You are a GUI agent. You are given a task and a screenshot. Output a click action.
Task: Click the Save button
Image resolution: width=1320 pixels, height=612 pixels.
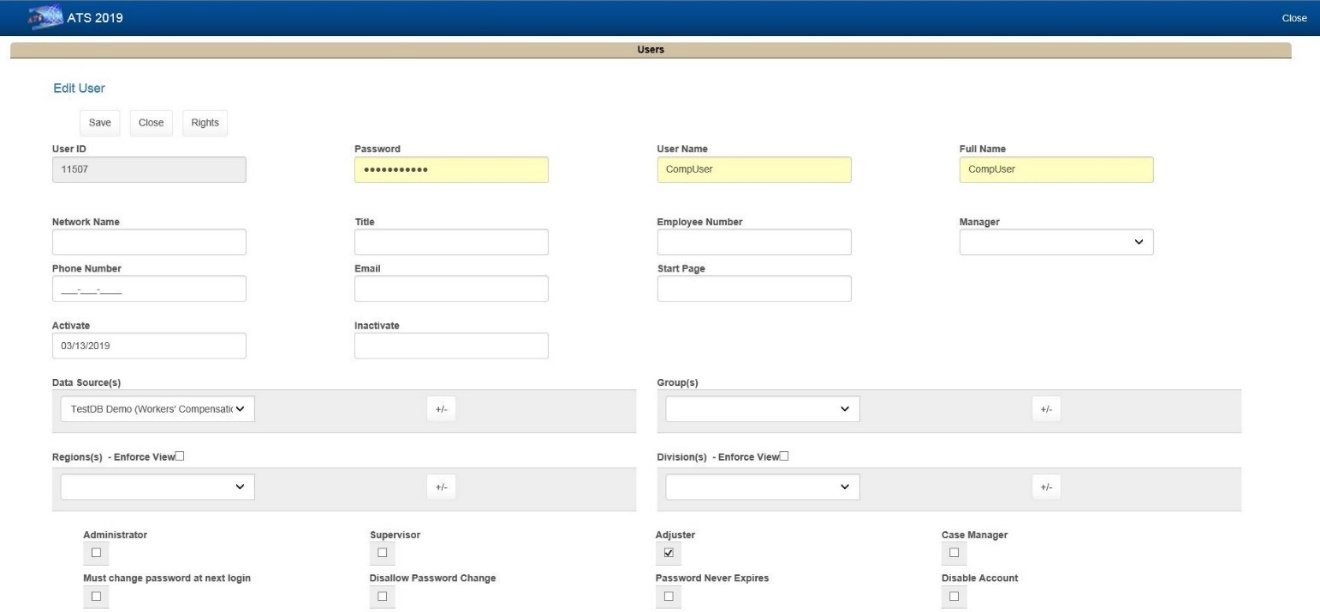tap(99, 123)
